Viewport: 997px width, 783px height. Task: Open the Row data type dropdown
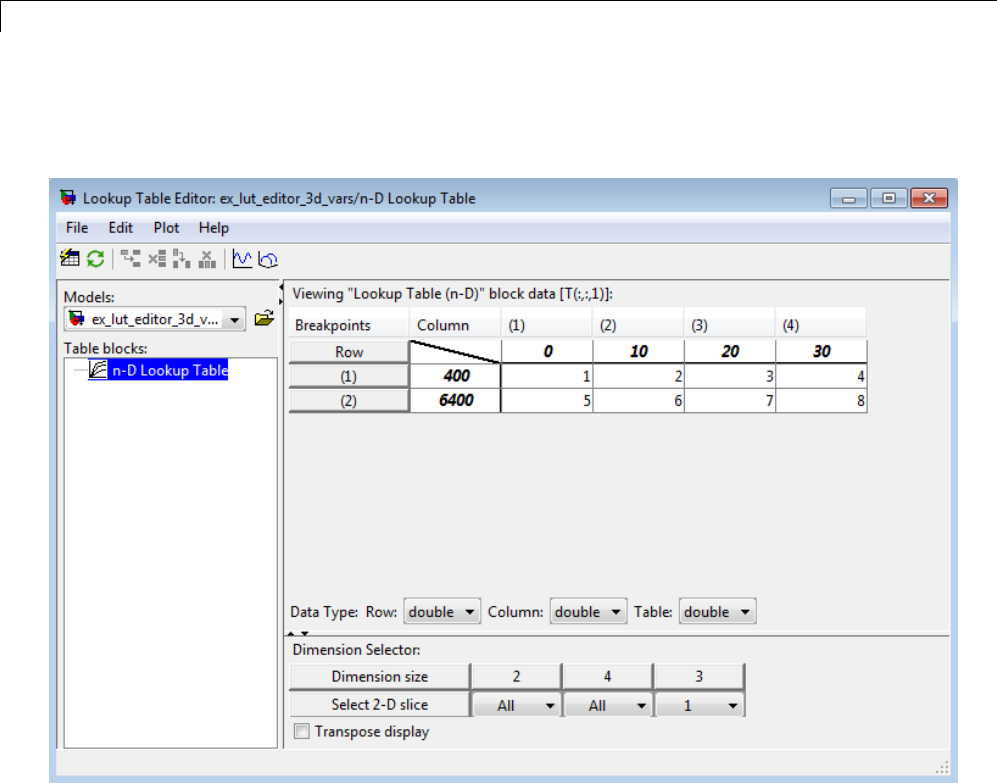tap(442, 612)
